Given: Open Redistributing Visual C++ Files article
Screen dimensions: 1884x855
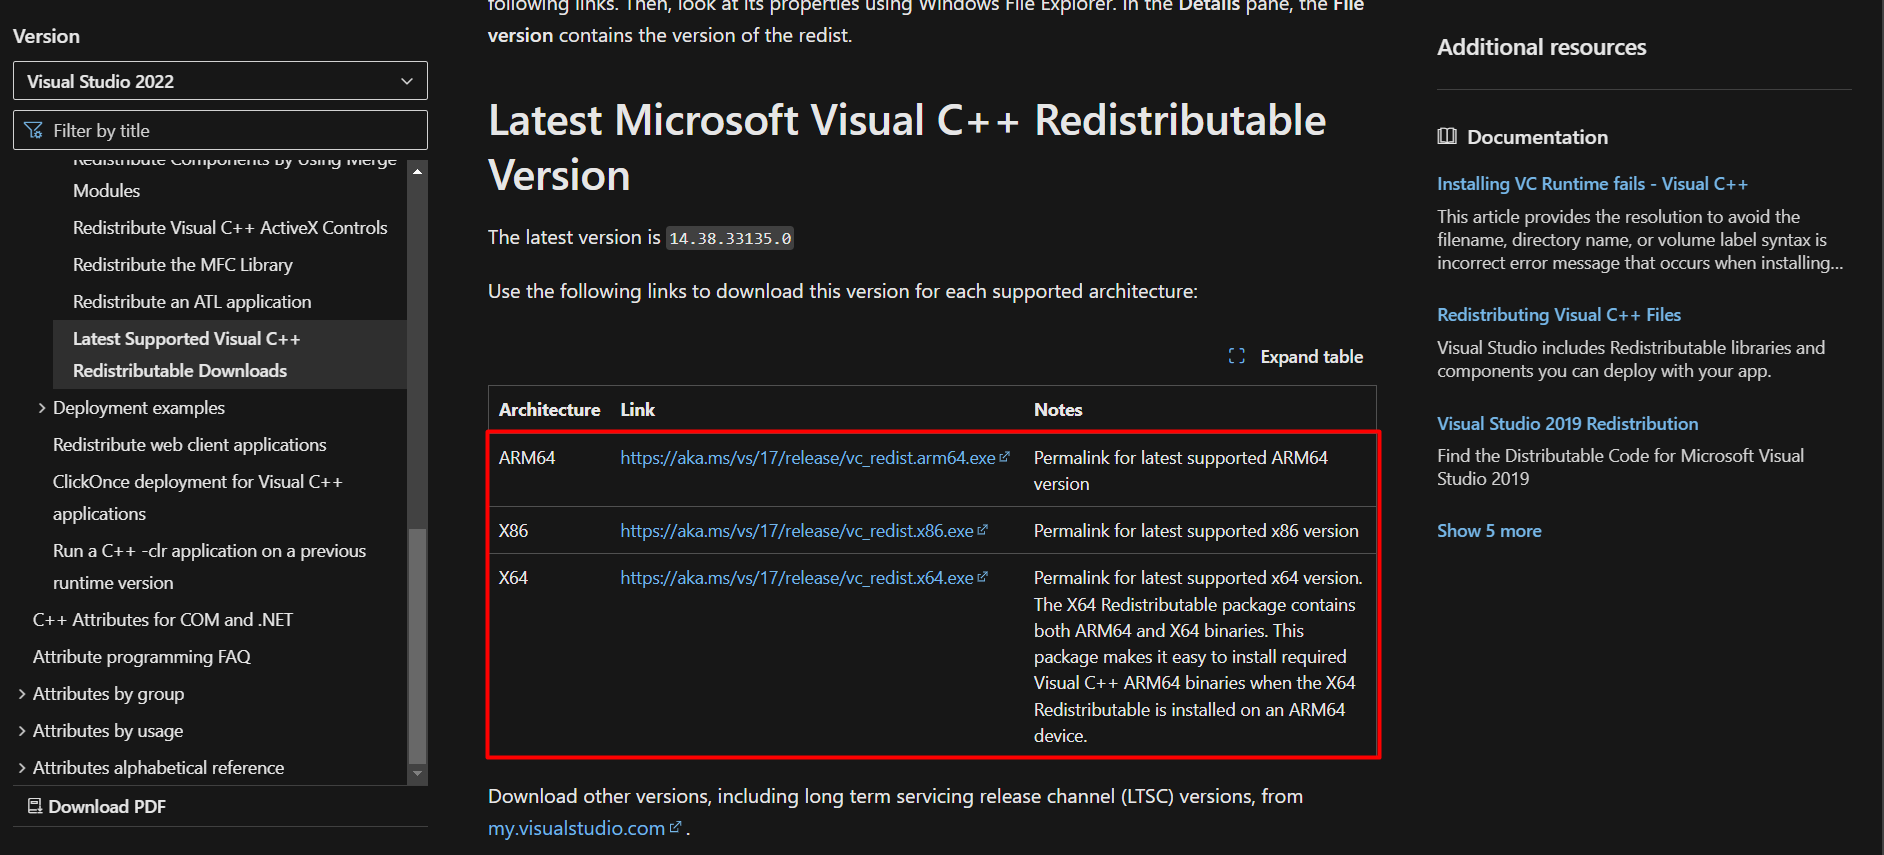Looking at the screenshot, I should [1559, 315].
